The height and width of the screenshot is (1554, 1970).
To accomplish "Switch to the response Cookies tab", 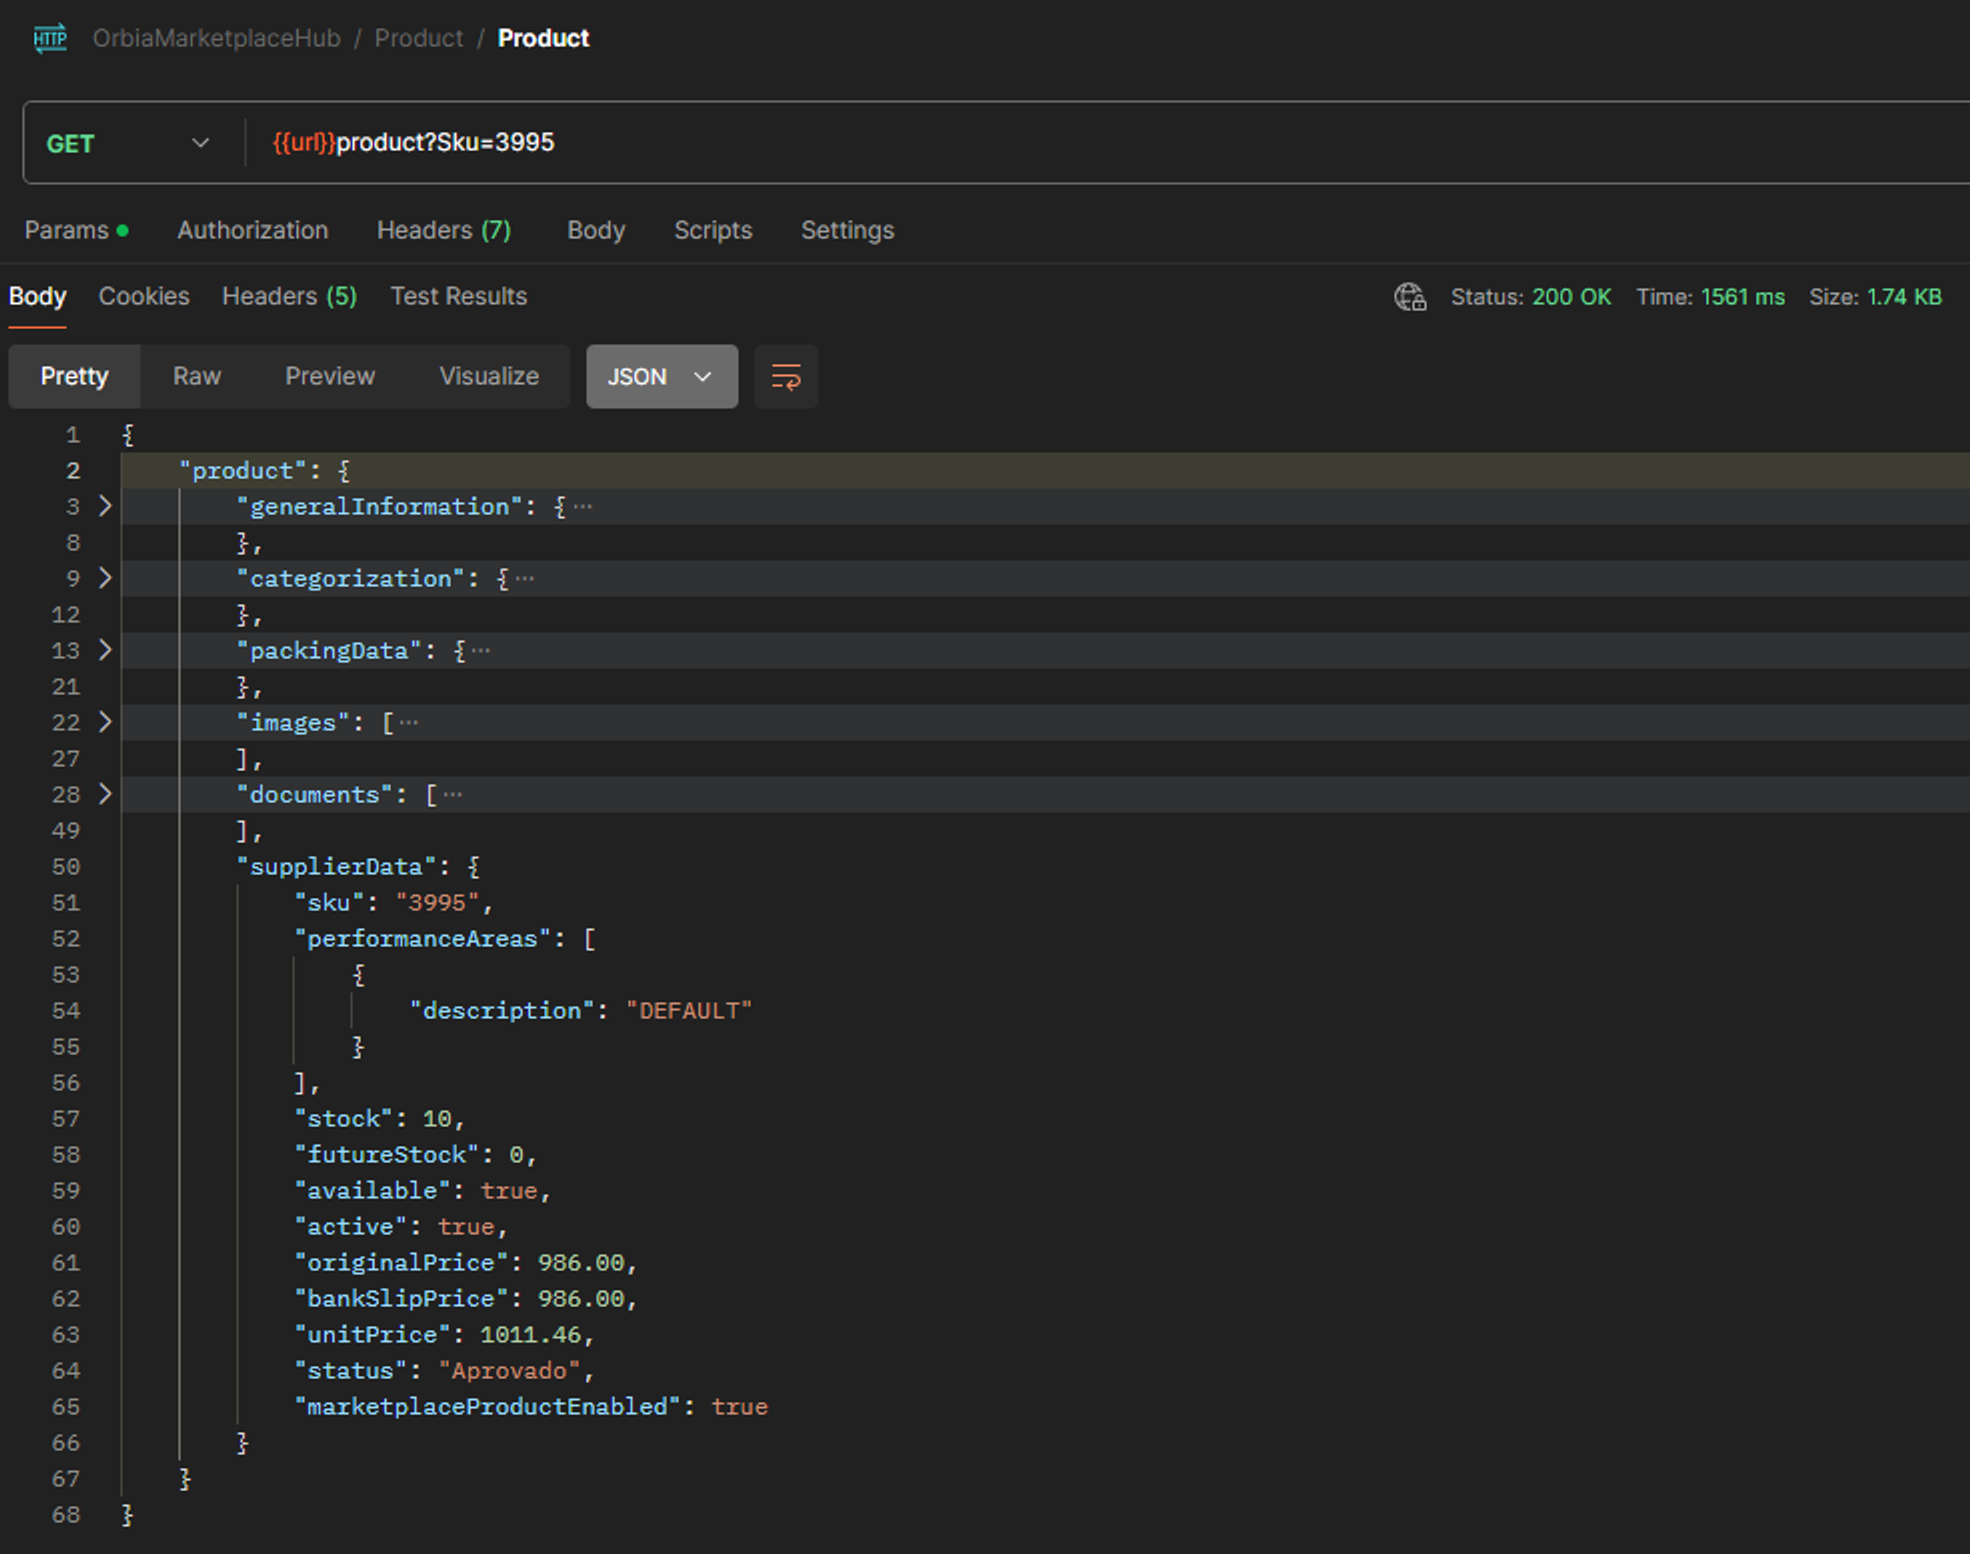I will (x=144, y=296).
